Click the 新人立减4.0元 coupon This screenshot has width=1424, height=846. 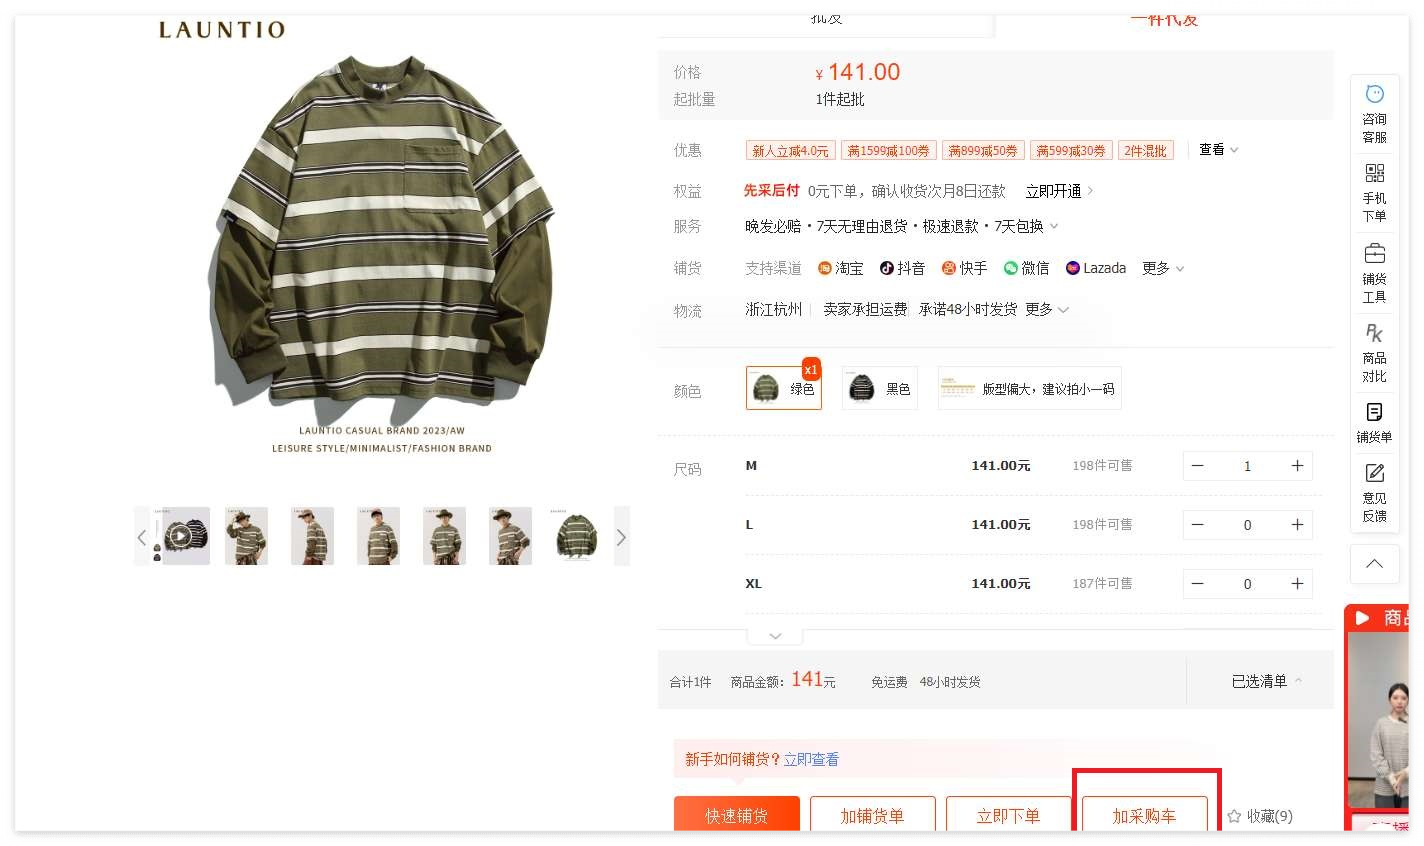coord(790,151)
